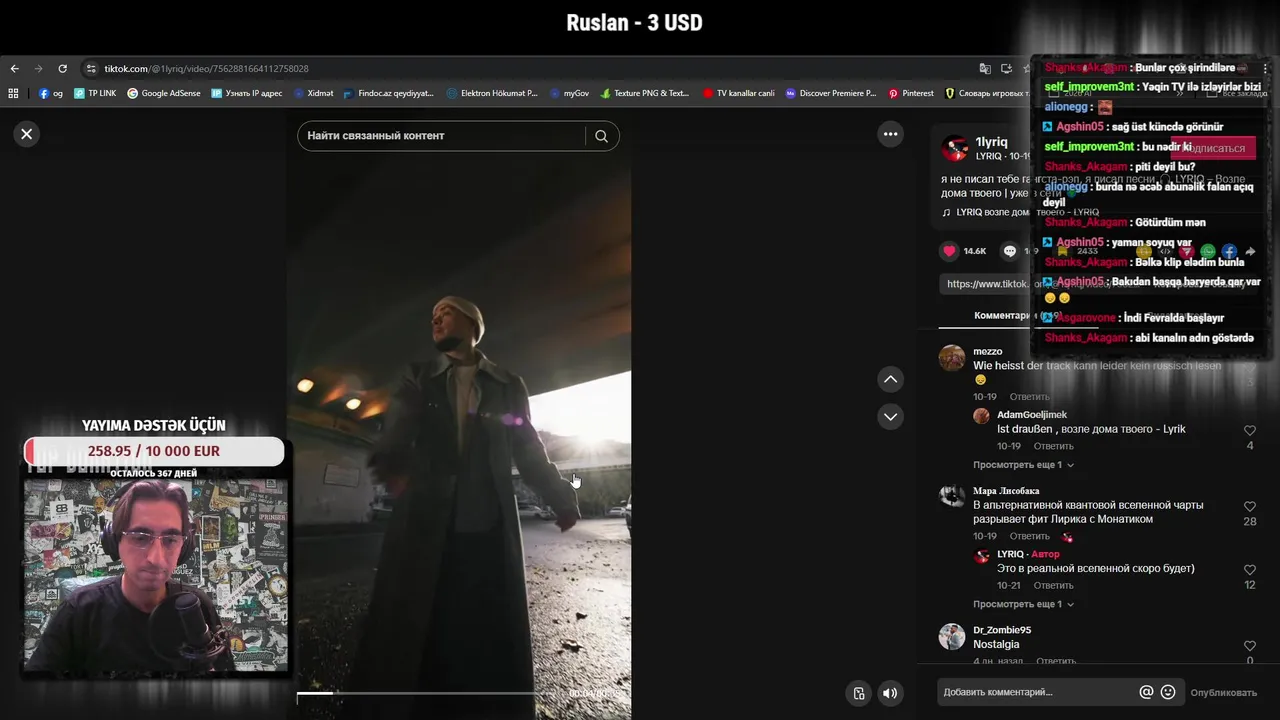Reply to mezzo's comment with Ответить
This screenshot has height=720, width=1280.
[x=1029, y=397]
